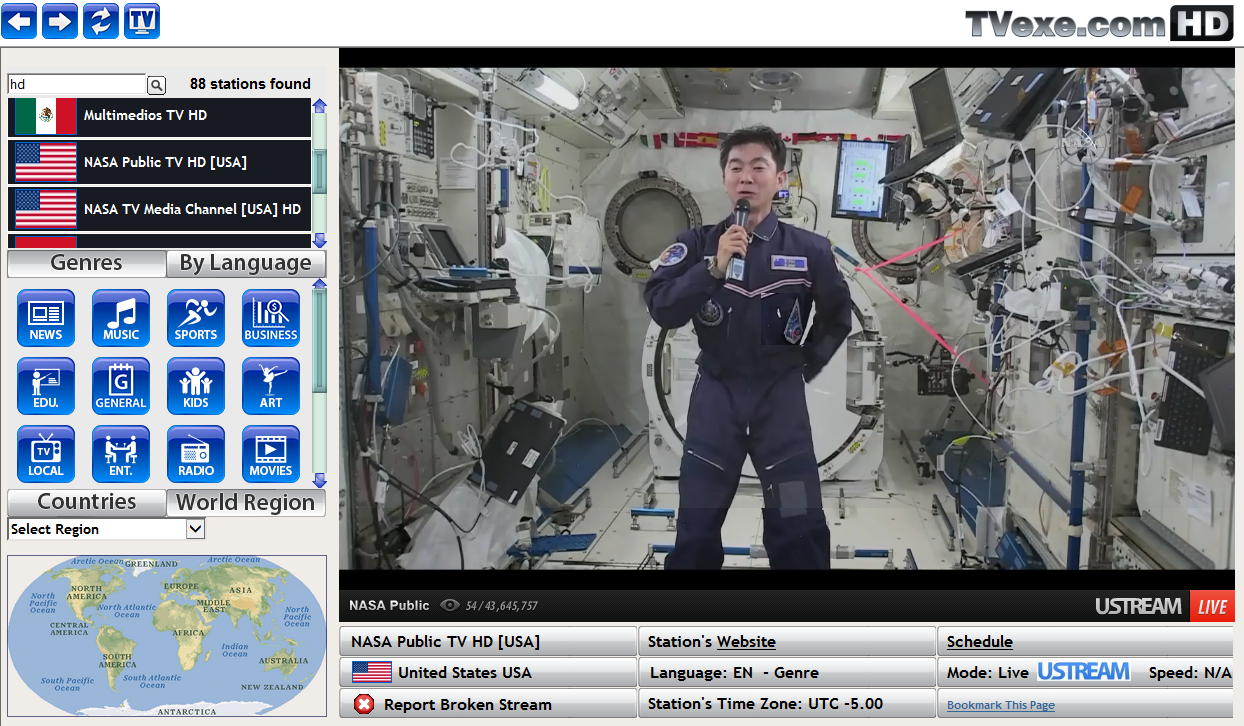
Task: Select the Music genre icon
Action: click(x=121, y=318)
